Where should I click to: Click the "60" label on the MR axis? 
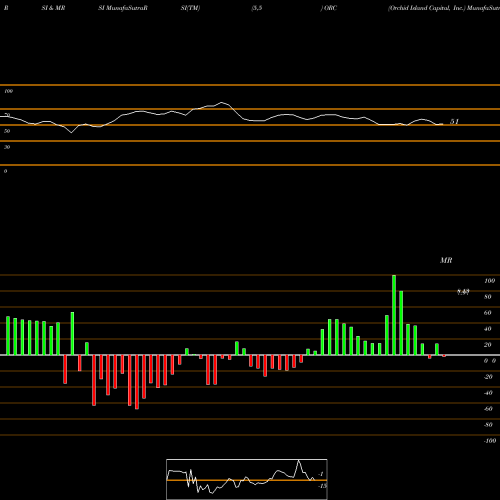[488, 313]
